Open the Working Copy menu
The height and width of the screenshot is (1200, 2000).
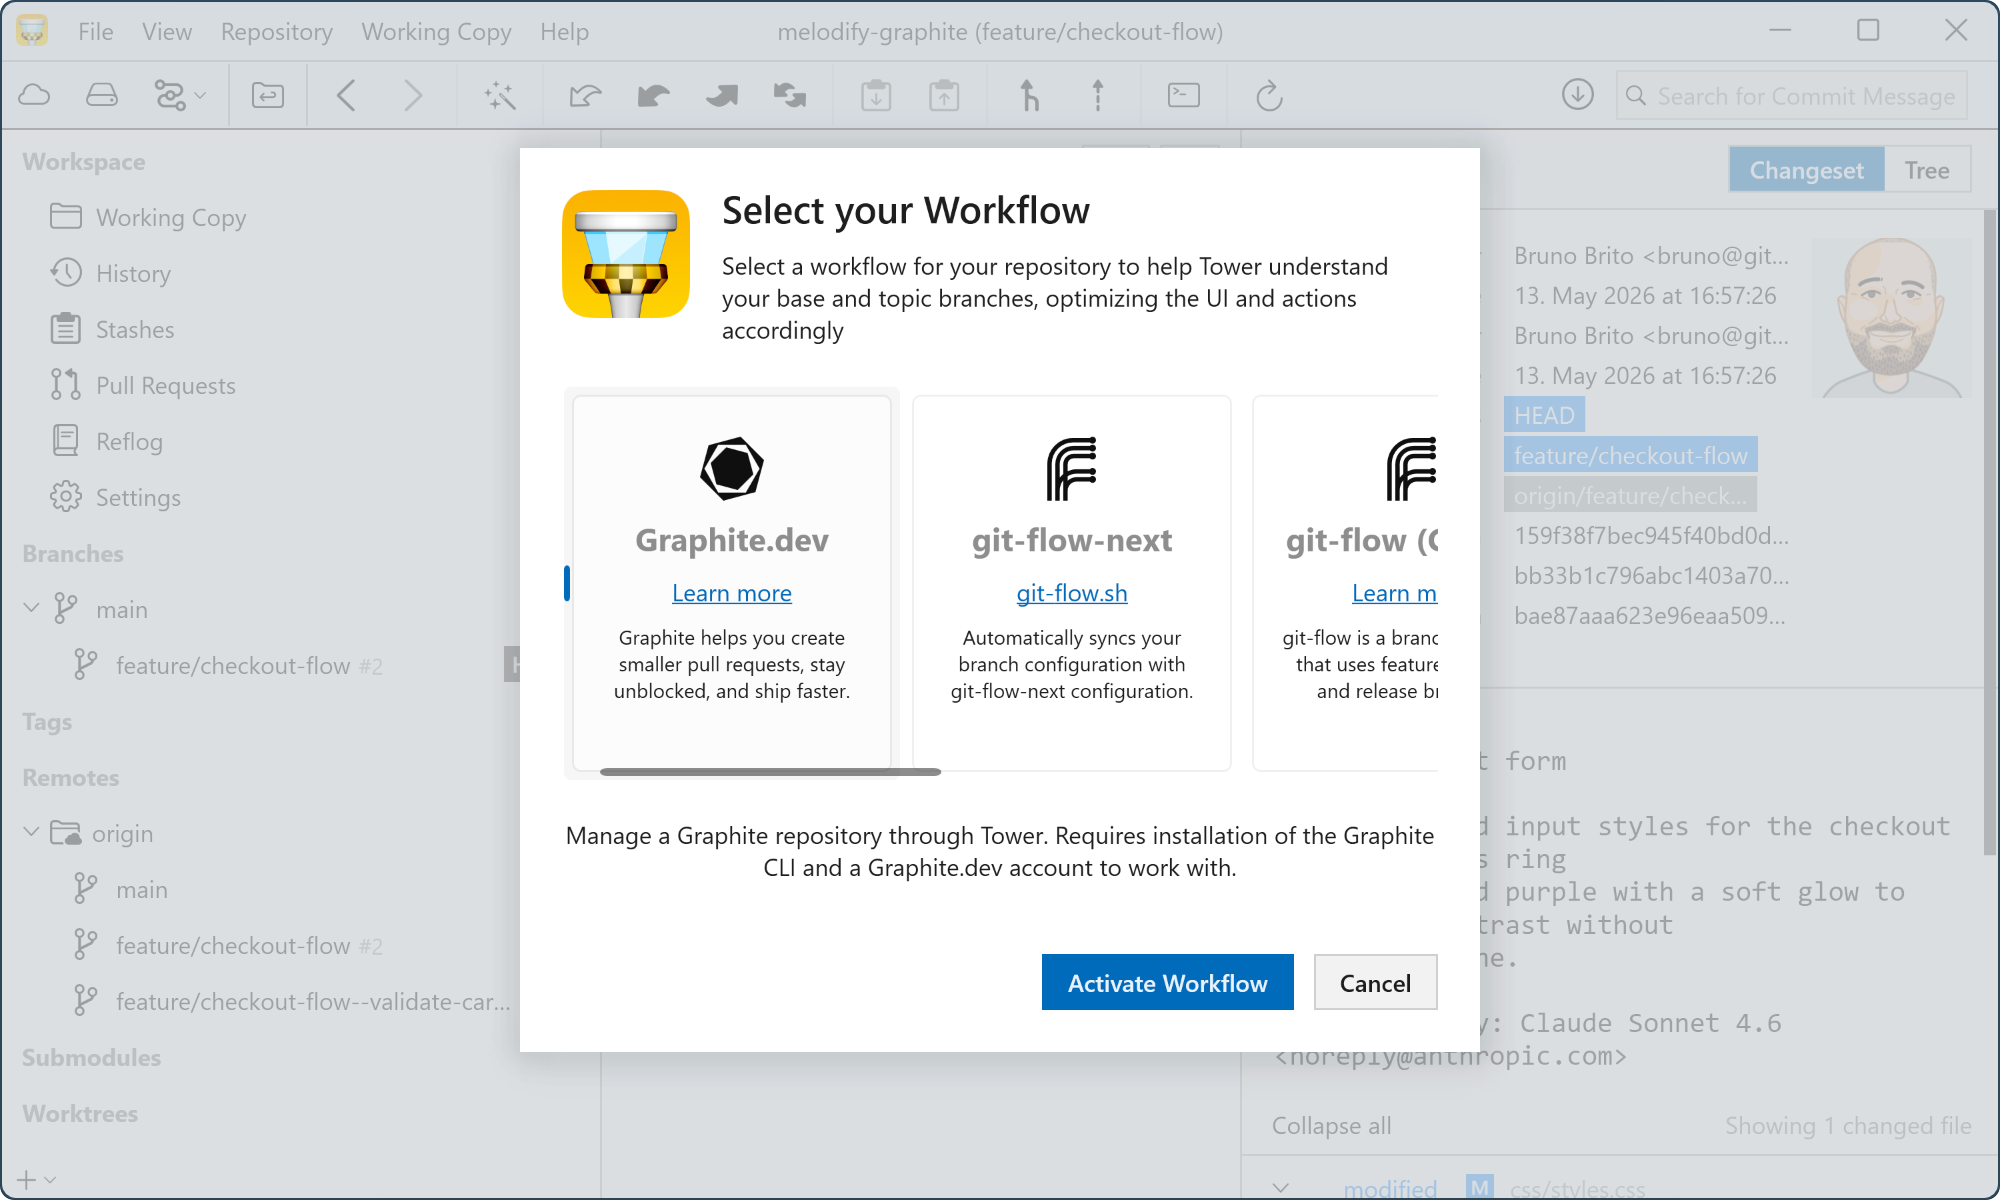coord(436,32)
